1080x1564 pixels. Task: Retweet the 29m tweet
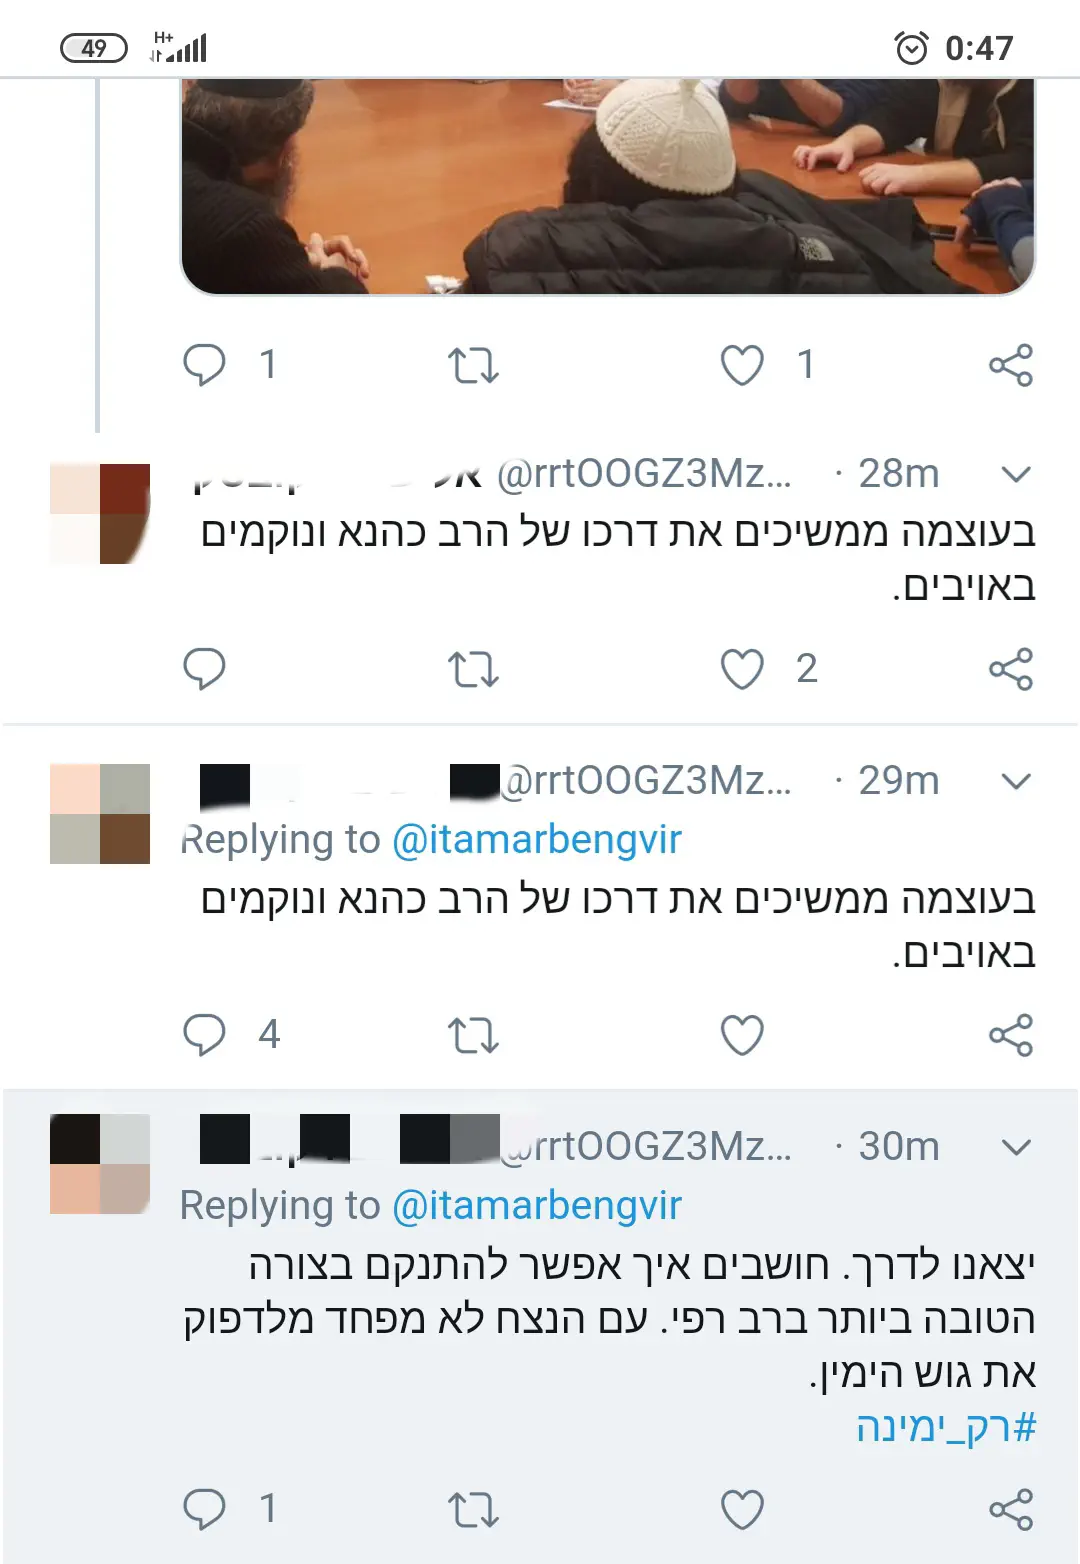pos(473,1035)
